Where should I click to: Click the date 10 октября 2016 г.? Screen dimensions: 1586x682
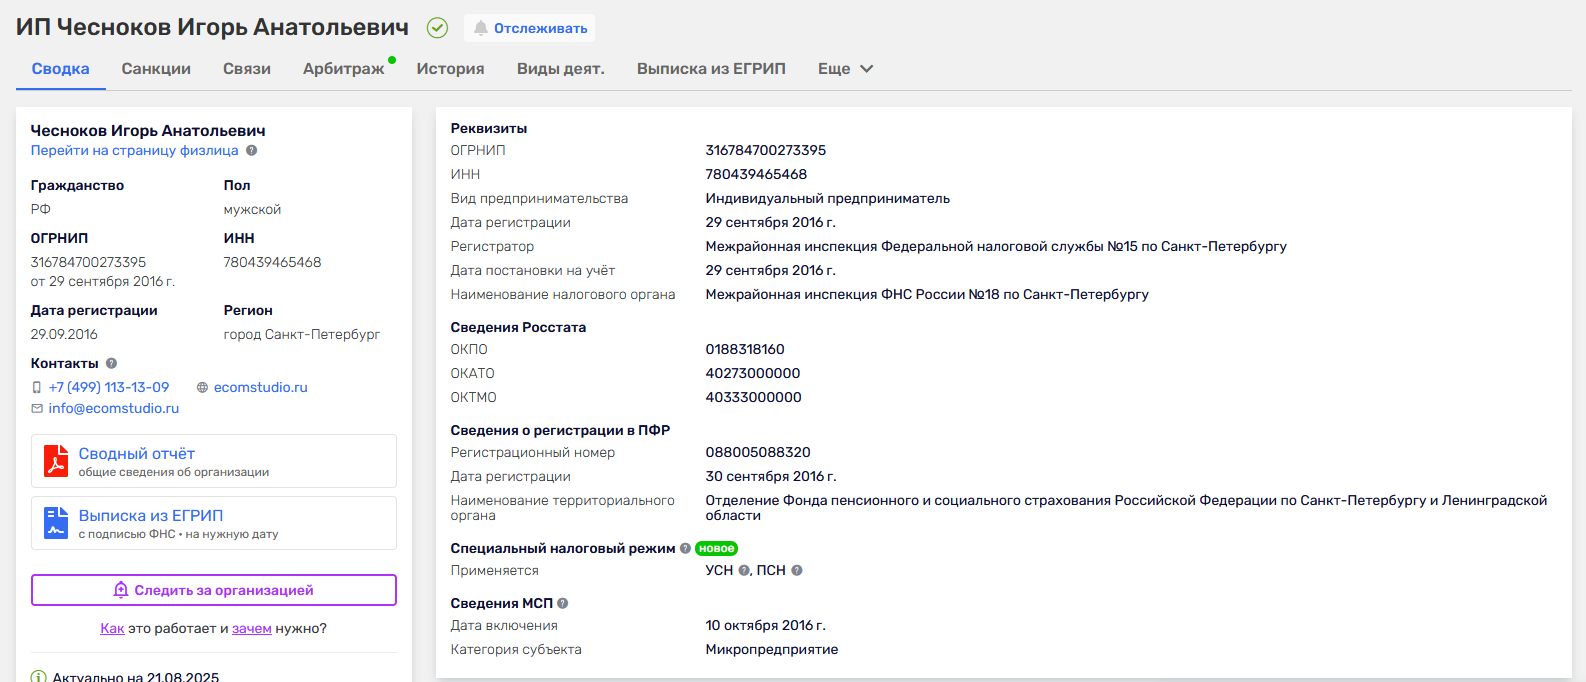tap(766, 626)
